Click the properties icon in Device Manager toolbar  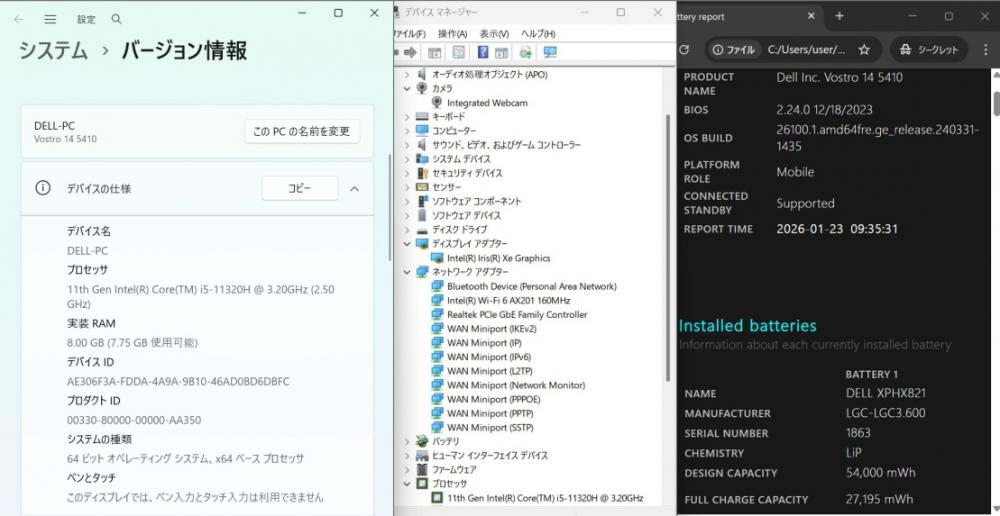click(x=459, y=52)
